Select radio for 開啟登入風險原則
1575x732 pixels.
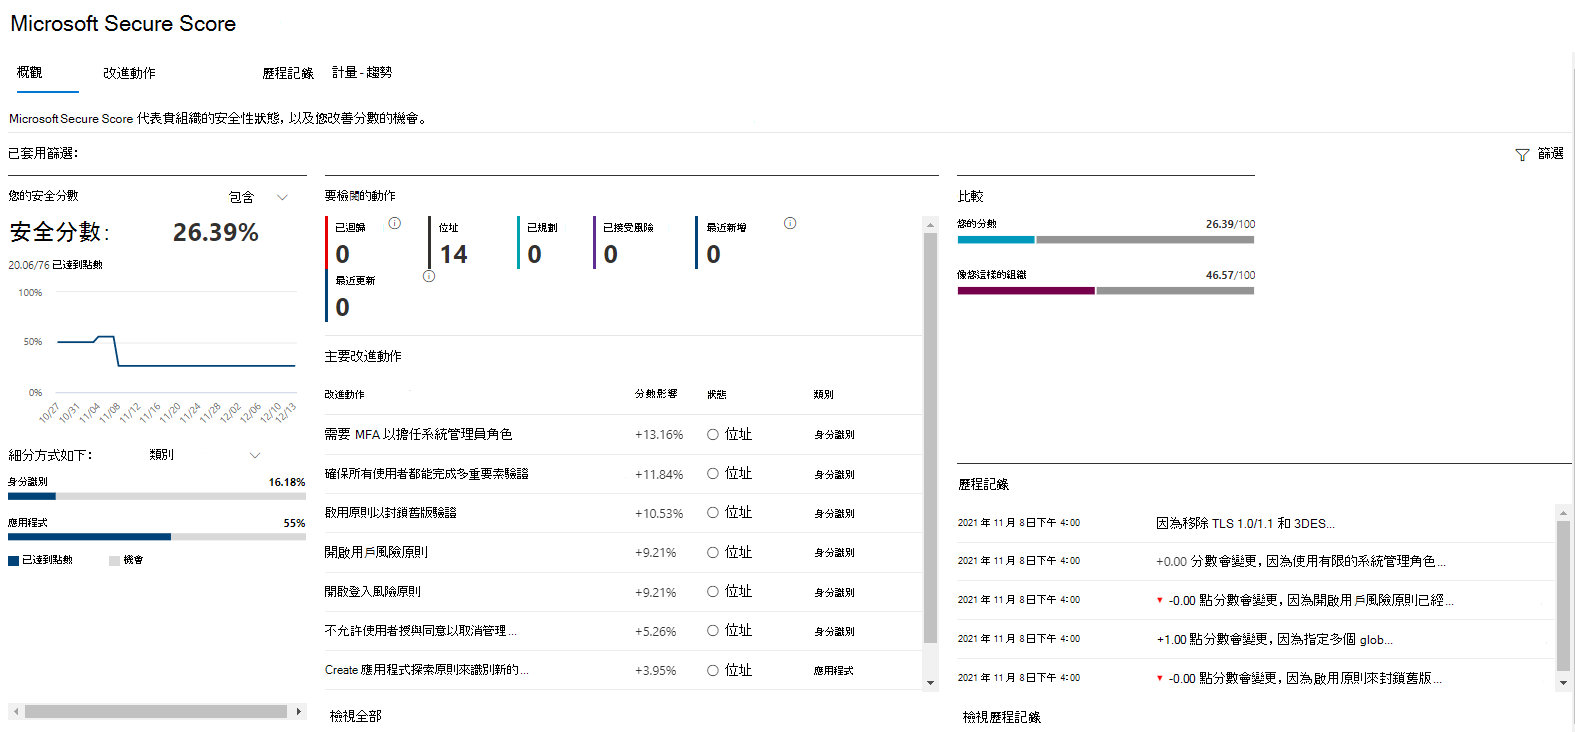[x=713, y=592]
